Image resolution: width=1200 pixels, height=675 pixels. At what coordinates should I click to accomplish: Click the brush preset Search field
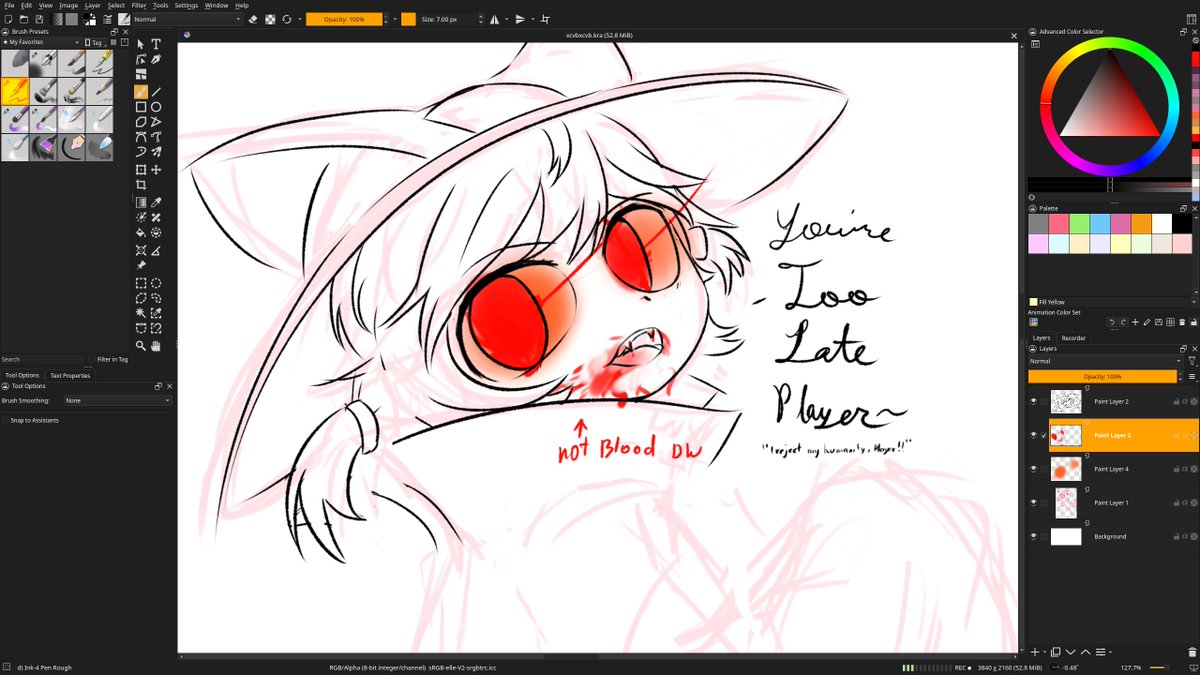pyautogui.click(x=42, y=359)
